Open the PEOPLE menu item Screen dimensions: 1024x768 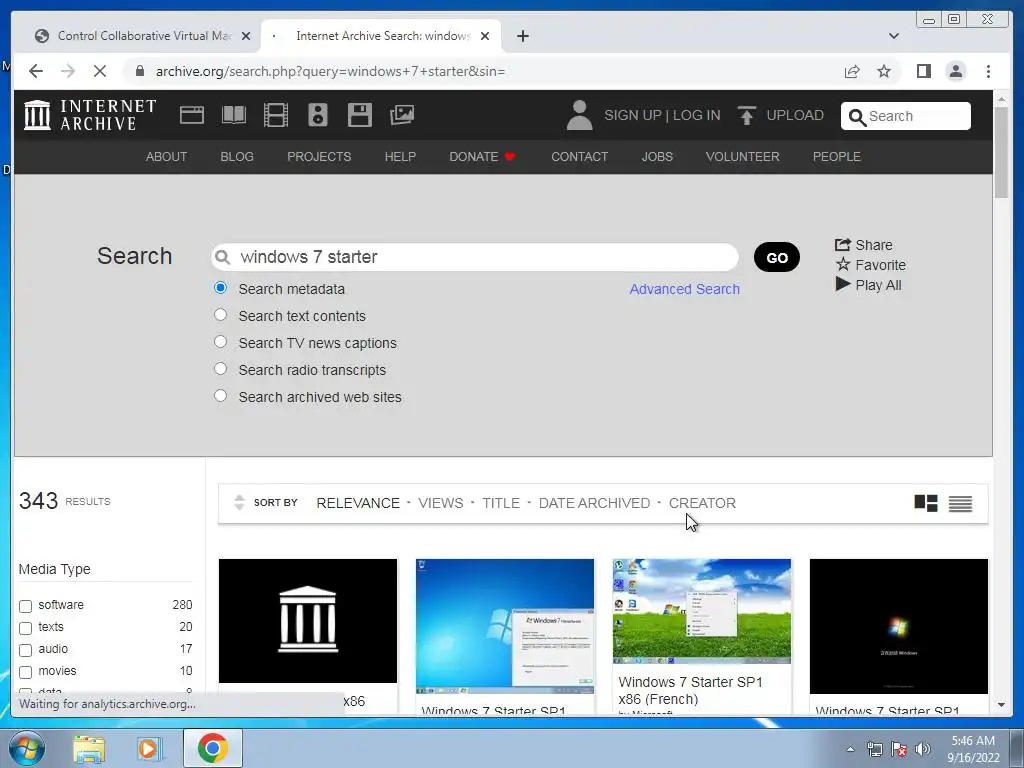point(837,157)
